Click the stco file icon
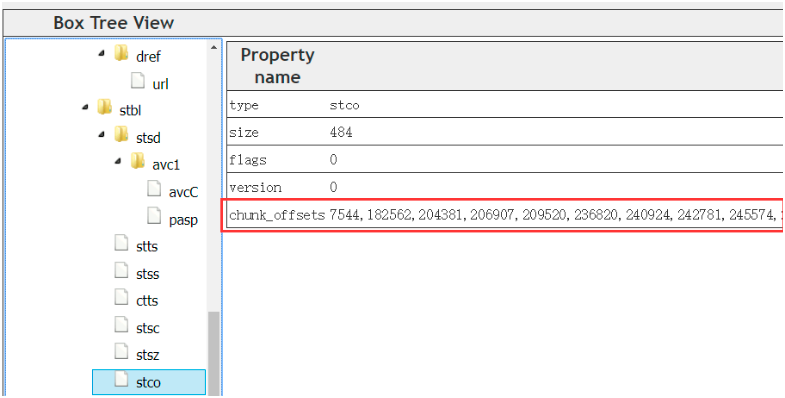 [121, 379]
